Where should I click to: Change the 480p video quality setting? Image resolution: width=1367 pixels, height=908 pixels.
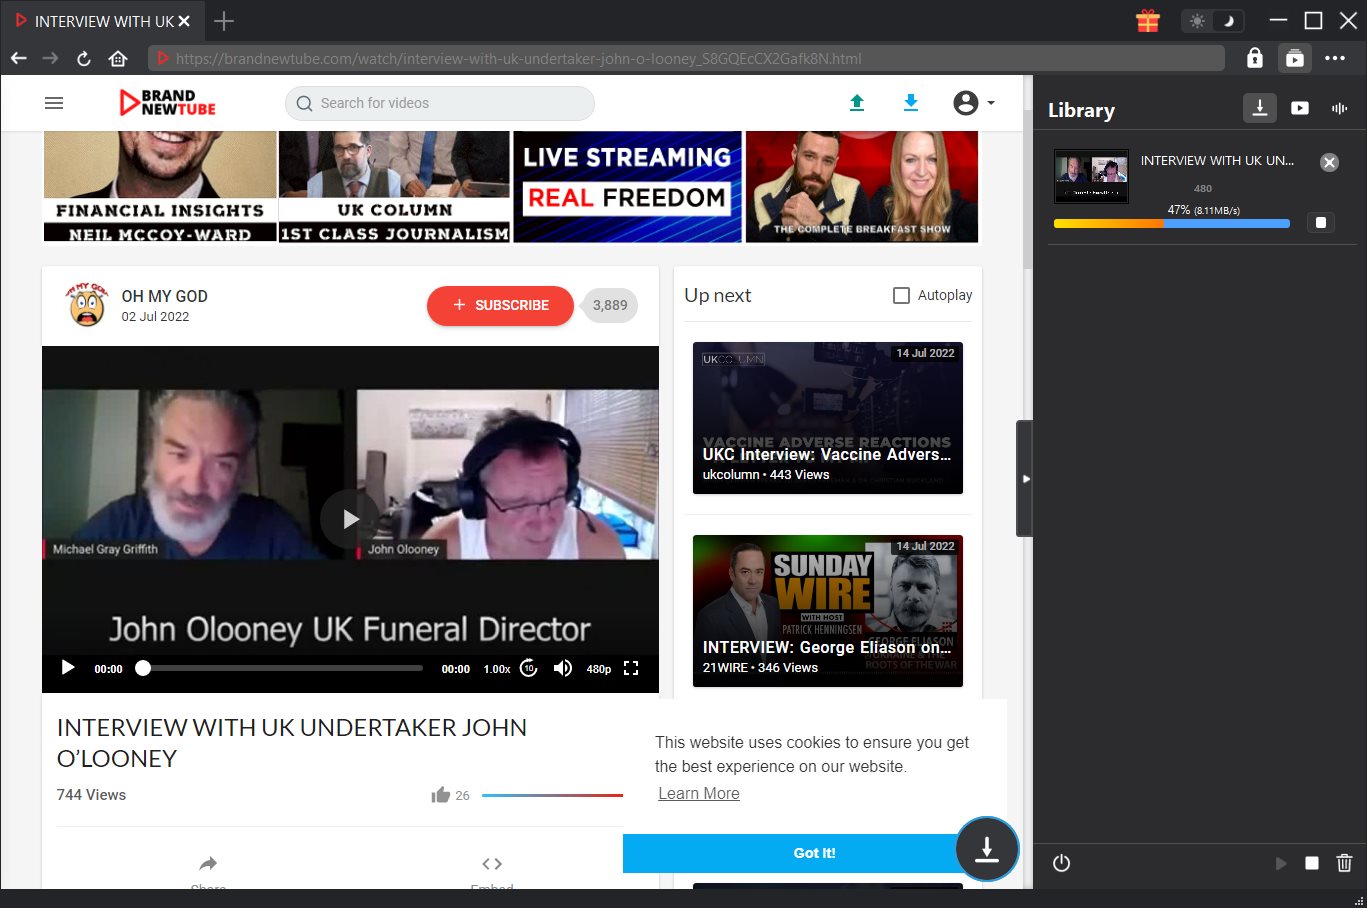[x=598, y=668]
